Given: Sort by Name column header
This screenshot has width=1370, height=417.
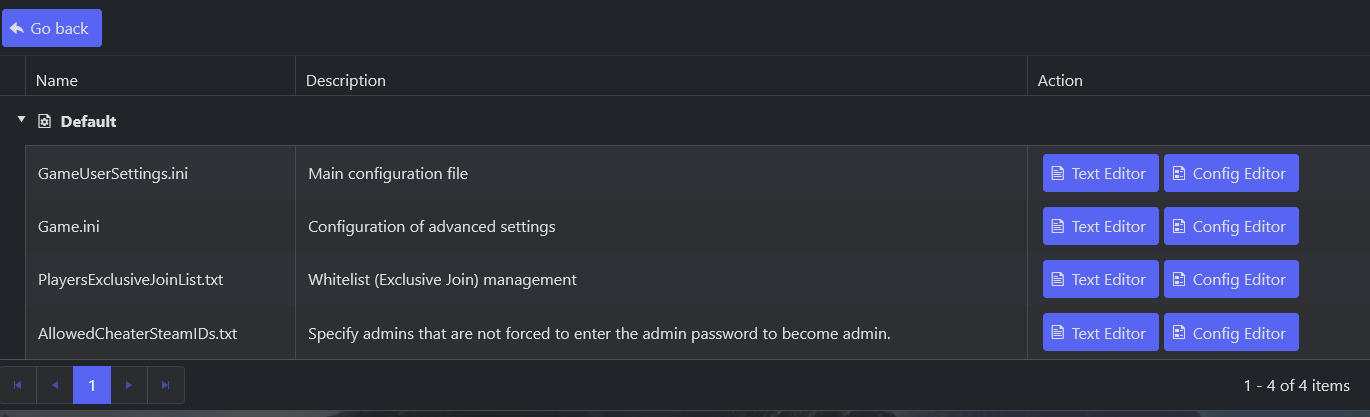Looking at the screenshot, I should (57, 80).
